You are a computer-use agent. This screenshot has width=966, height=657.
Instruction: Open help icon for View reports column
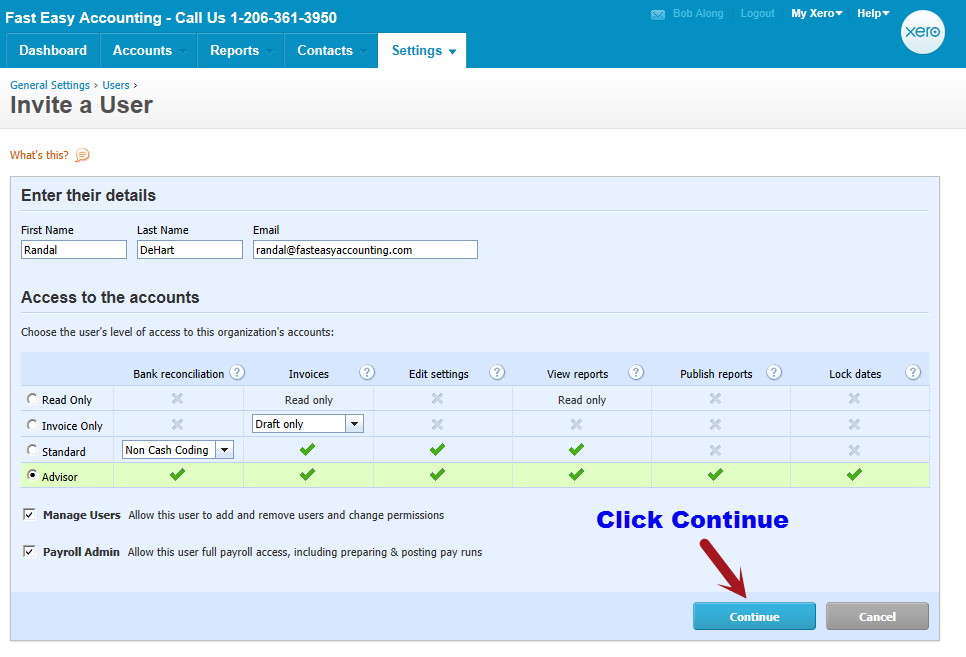pos(636,372)
